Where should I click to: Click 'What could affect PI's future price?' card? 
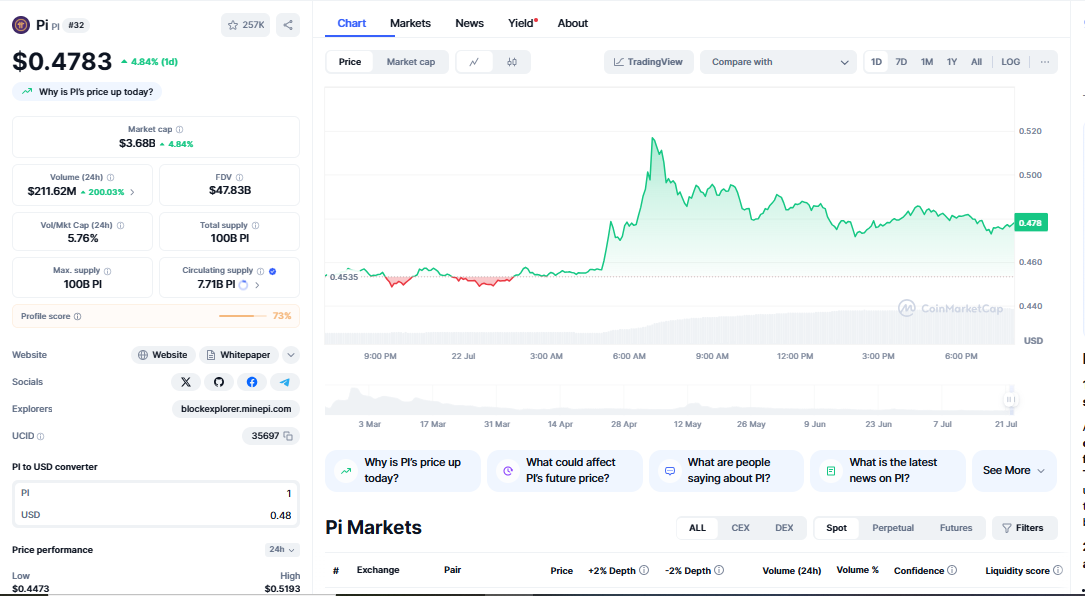pos(565,471)
